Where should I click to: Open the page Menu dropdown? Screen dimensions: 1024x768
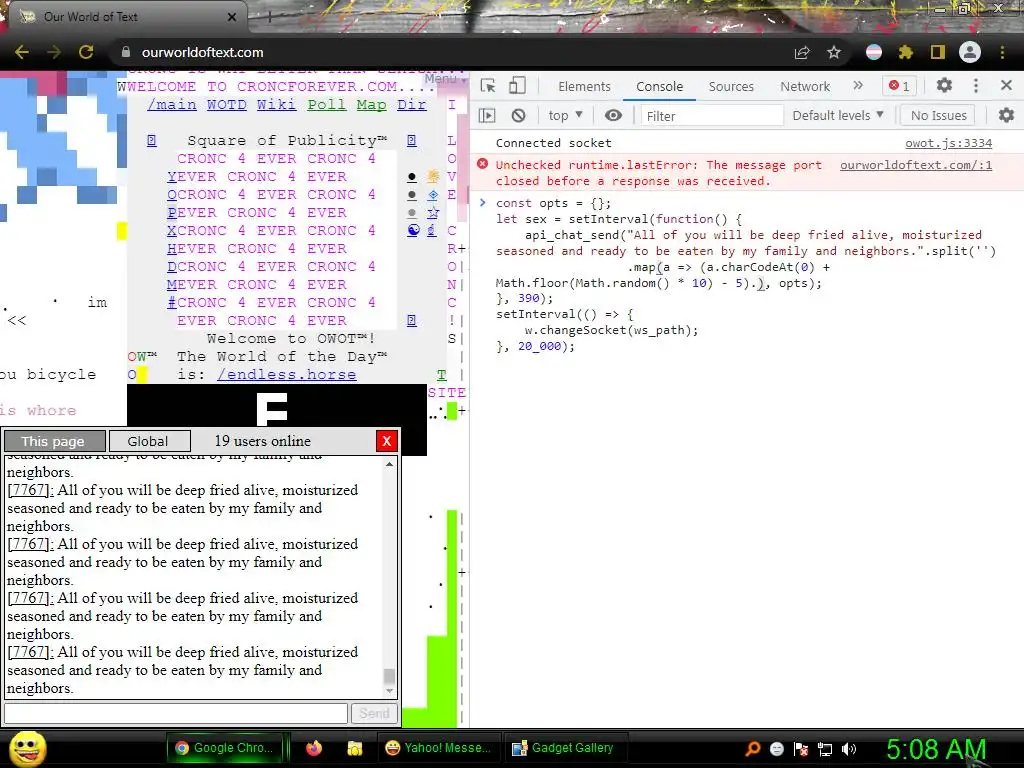[445, 78]
